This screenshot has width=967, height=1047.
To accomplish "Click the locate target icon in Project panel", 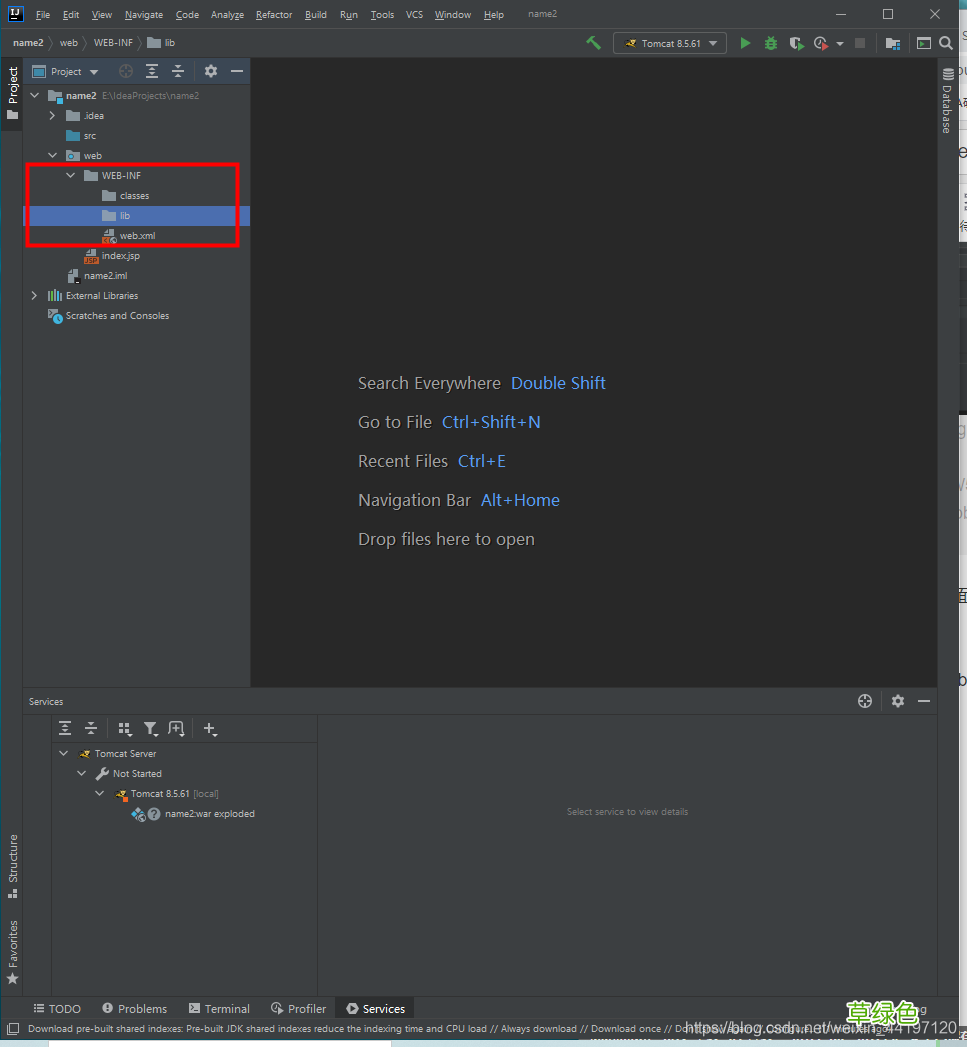I will (x=126, y=71).
